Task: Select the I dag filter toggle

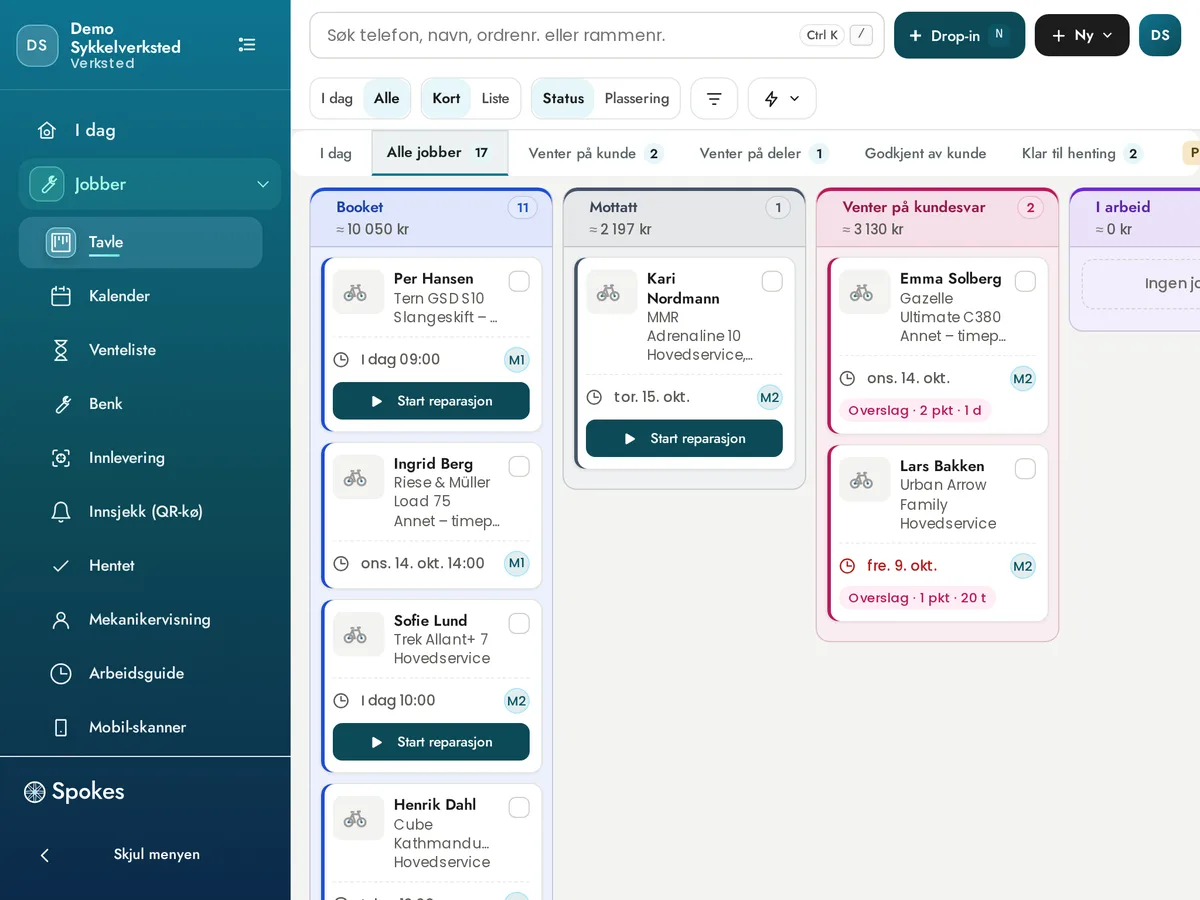Action: pyautogui.click(x=337, y=99)
